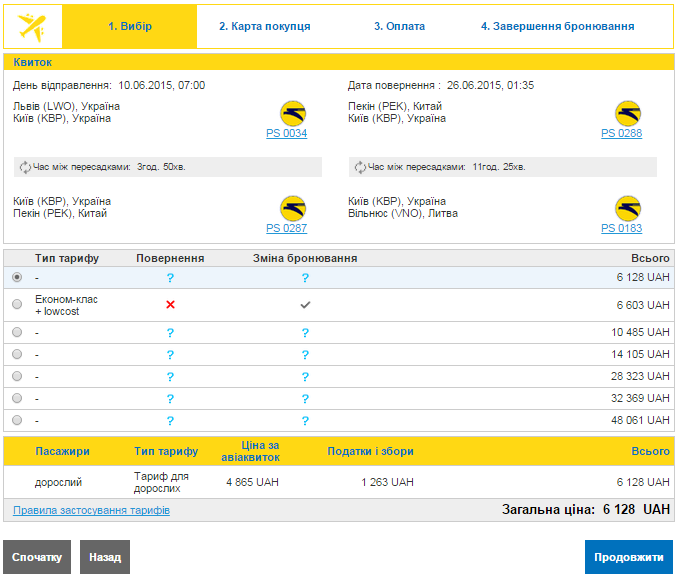Click the 48 061 UAH price

coord(640,420)
